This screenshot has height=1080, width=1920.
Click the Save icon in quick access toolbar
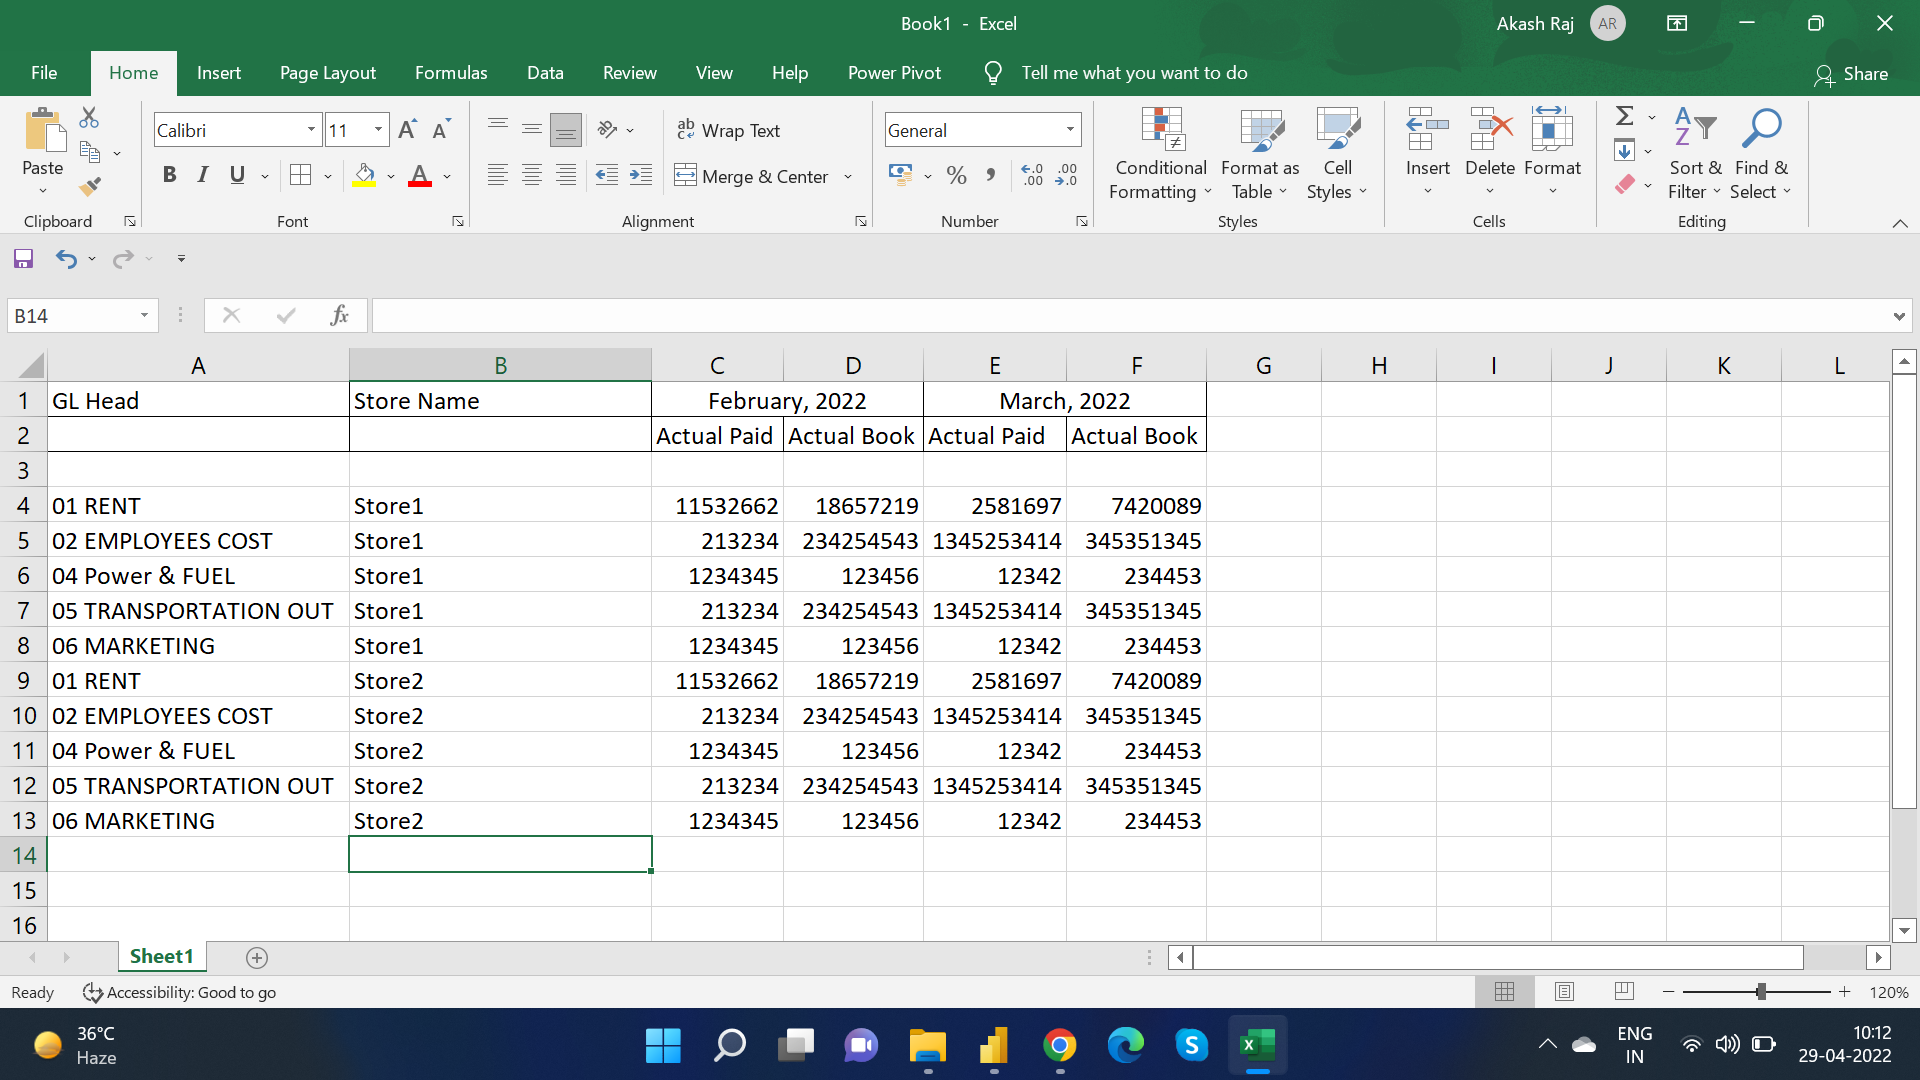pos(23,259)
